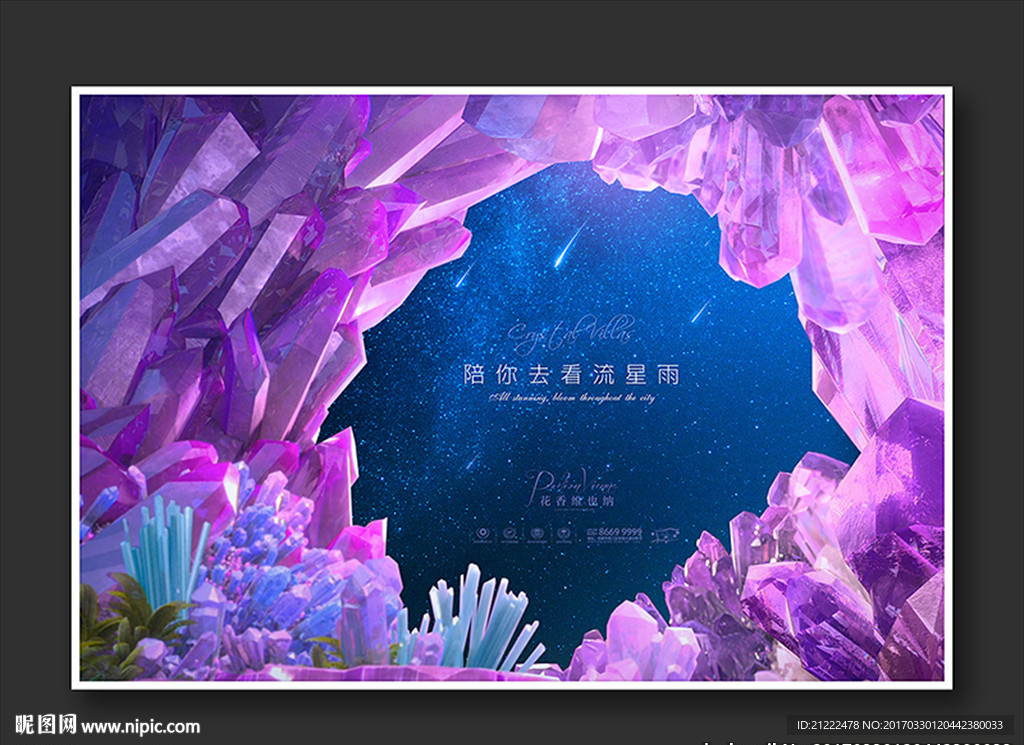Click the sketched car illustration icon
Viewport: 1024px width, 745px height.
[666, 532]
